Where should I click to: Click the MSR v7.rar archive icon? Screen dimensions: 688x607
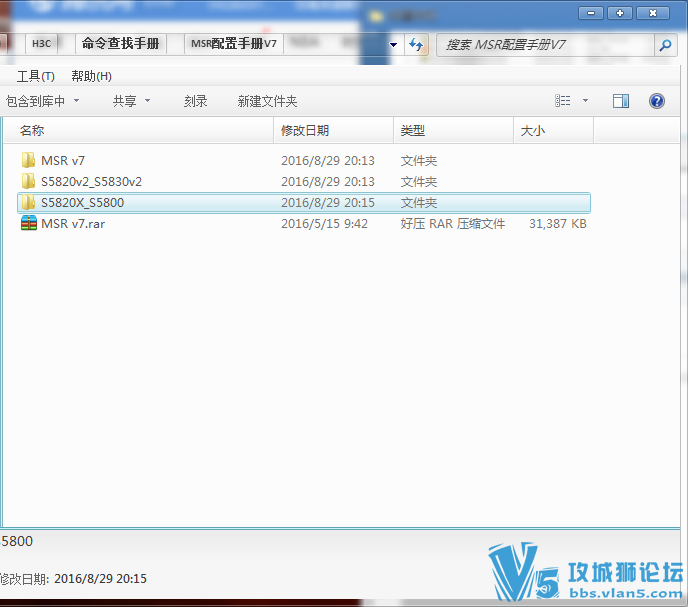pos(29,223)
